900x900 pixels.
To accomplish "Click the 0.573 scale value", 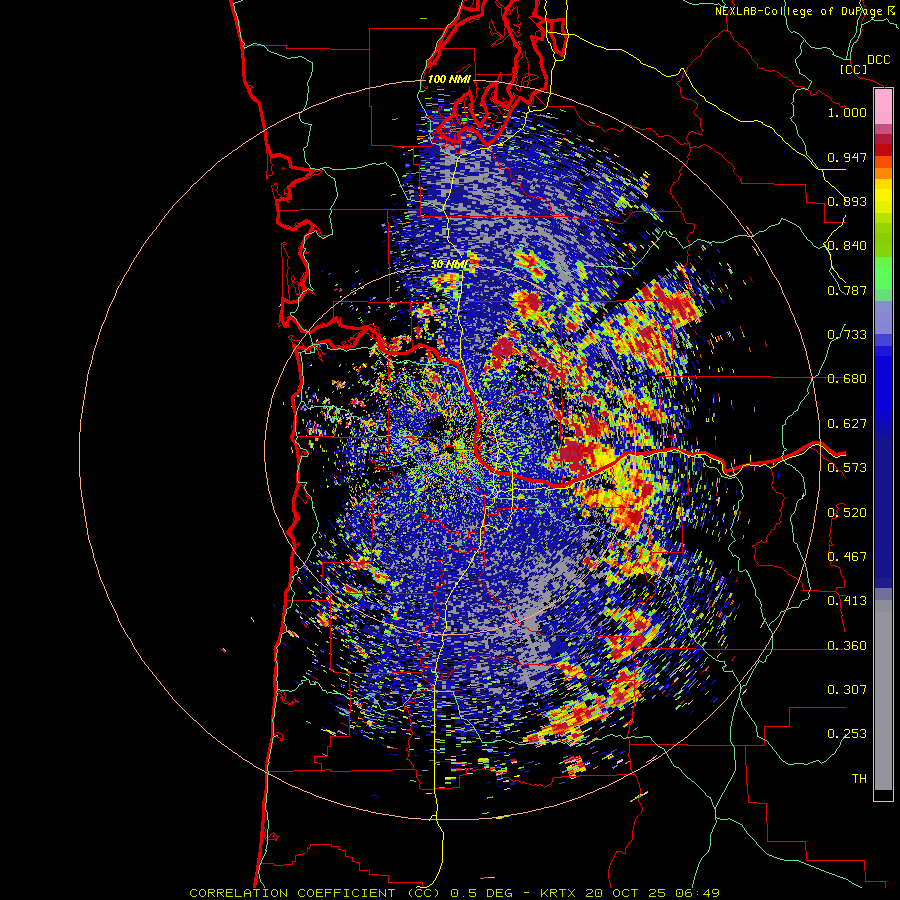I will pyautogui.click(x=847, y=468).
